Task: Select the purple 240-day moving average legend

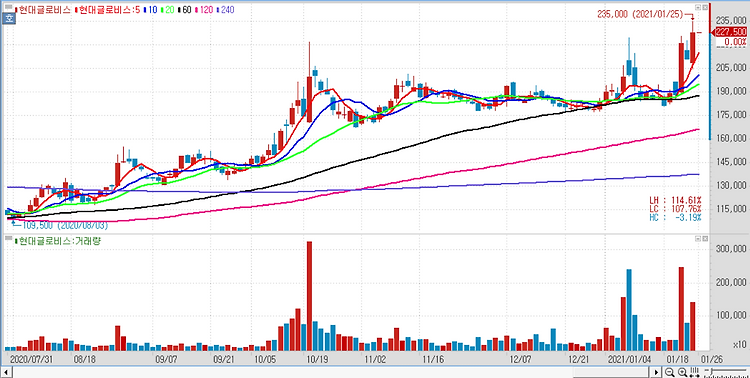Action: (225, 10)
